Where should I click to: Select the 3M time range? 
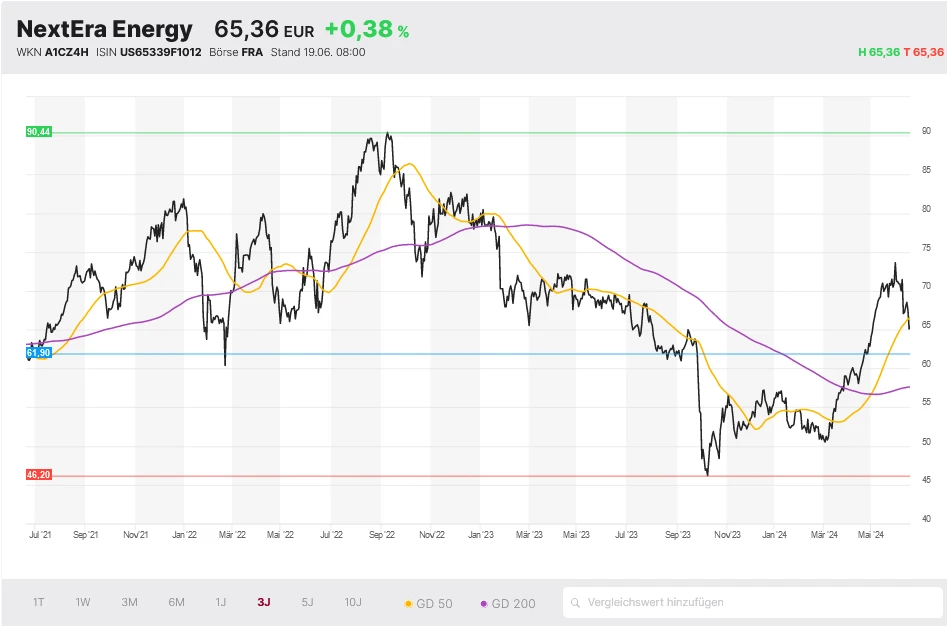pos(129,602)
